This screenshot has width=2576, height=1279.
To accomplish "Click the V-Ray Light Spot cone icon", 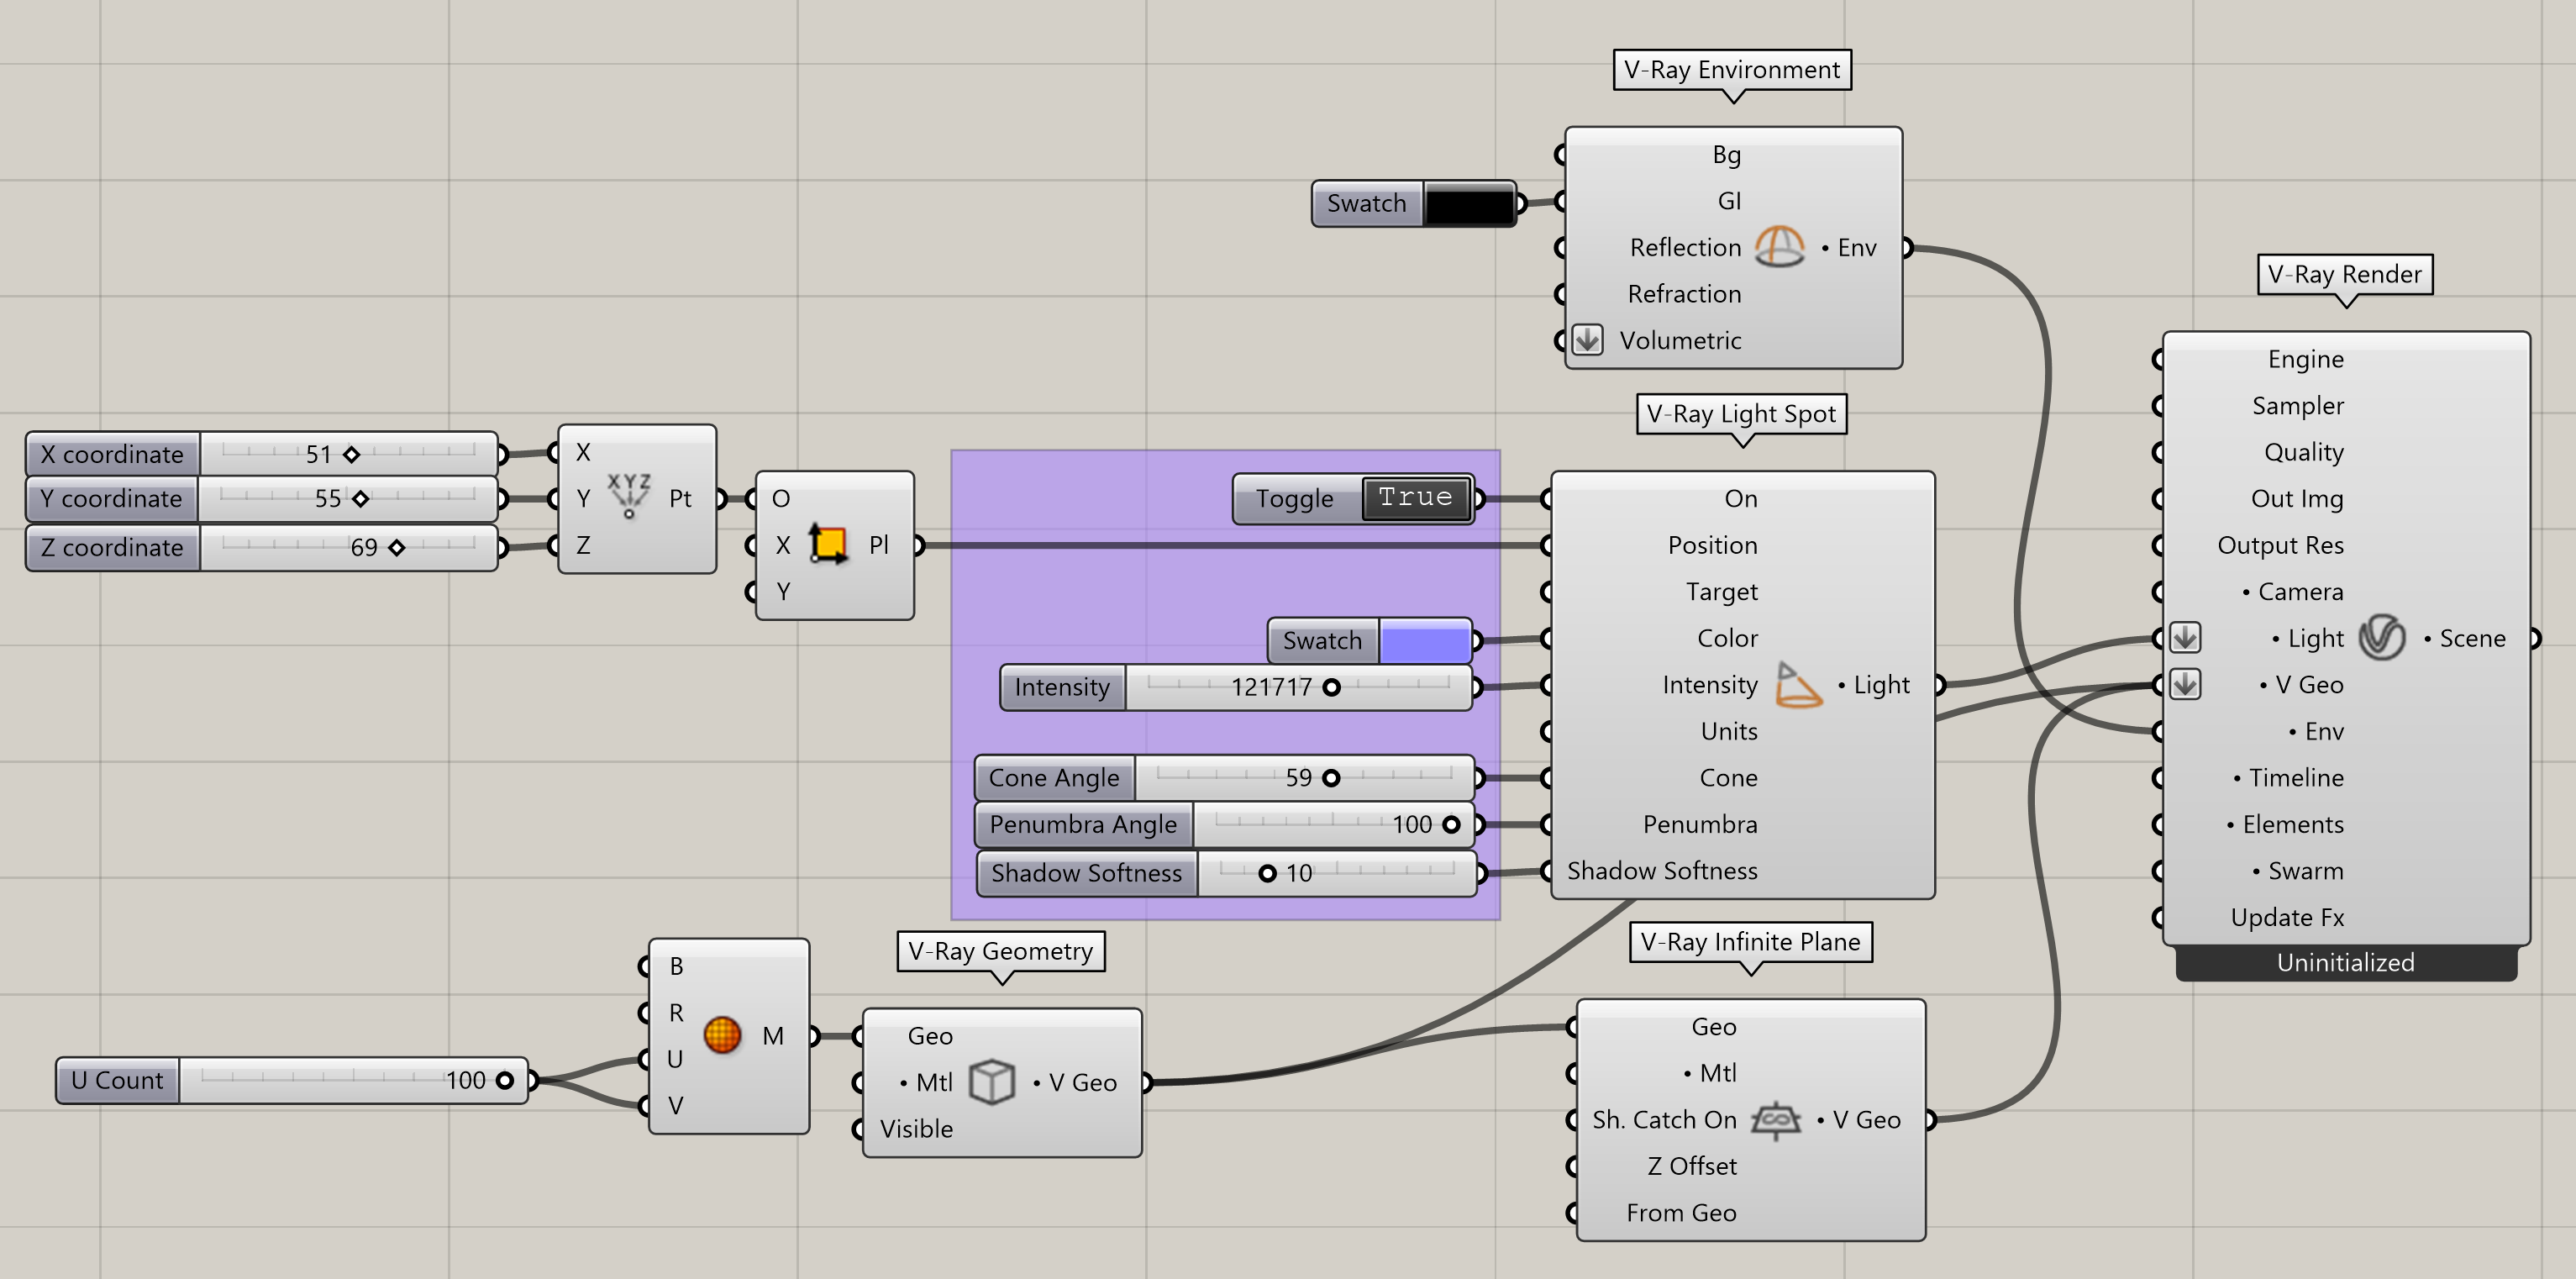I will tap(1798, 685).
